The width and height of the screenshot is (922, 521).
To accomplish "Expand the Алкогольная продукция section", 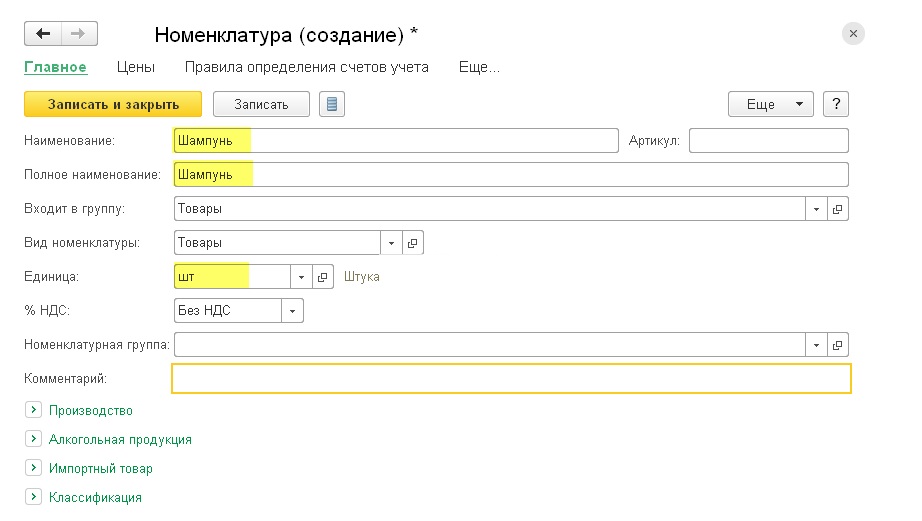I will (34, 439).
